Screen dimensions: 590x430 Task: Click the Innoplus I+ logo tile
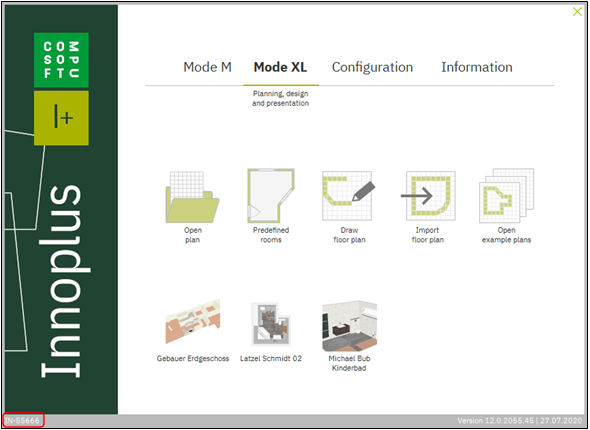[61, 118]
